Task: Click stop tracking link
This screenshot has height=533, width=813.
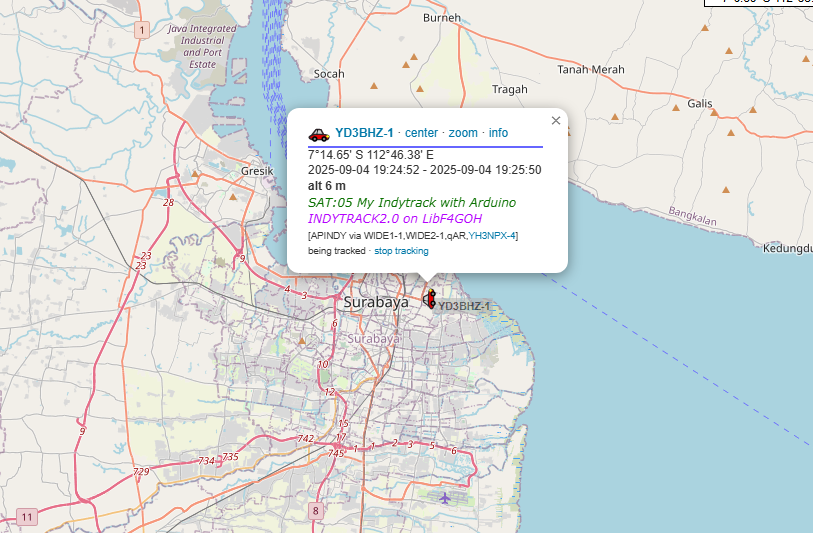Action: [401, 250]
